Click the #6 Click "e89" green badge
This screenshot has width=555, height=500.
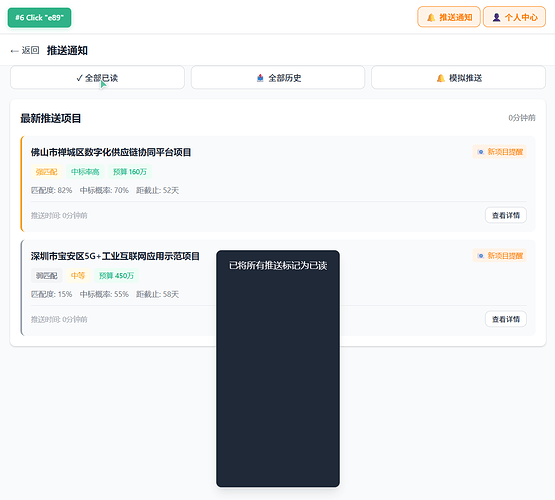(x=39, y=17)
